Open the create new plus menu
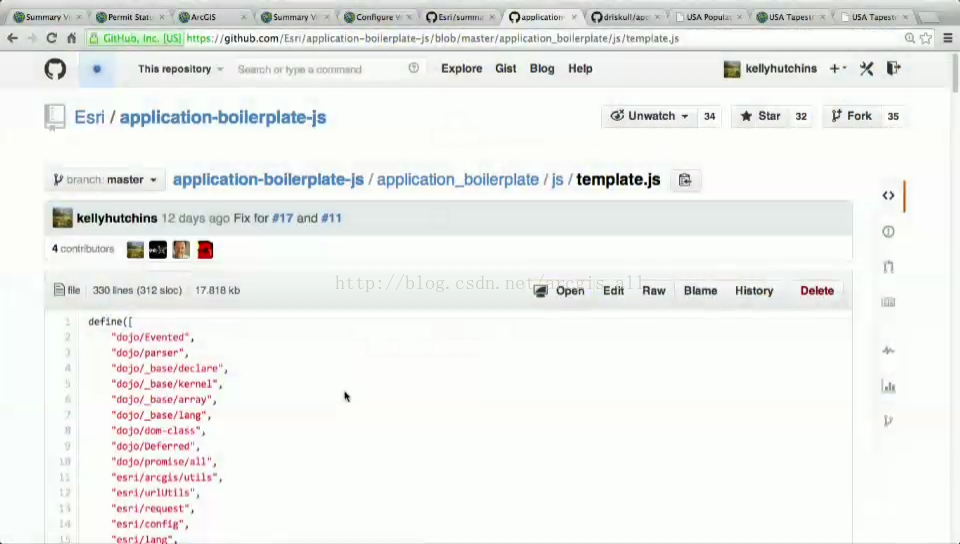 tap(838, 69)
